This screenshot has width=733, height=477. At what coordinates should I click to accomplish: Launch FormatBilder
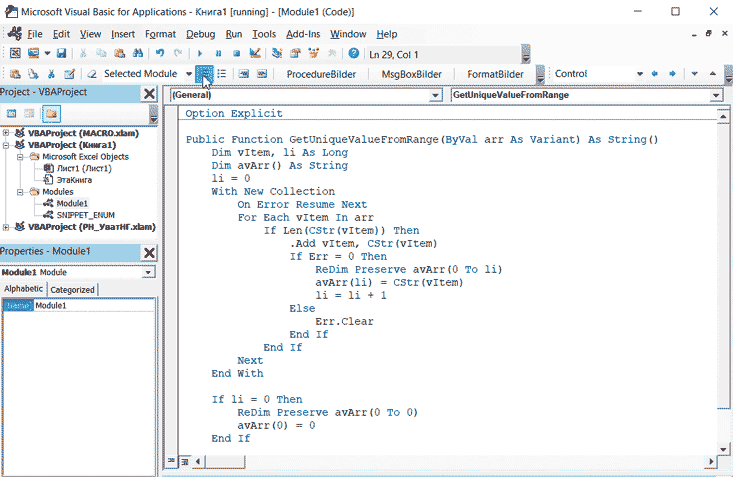(495, 74)
